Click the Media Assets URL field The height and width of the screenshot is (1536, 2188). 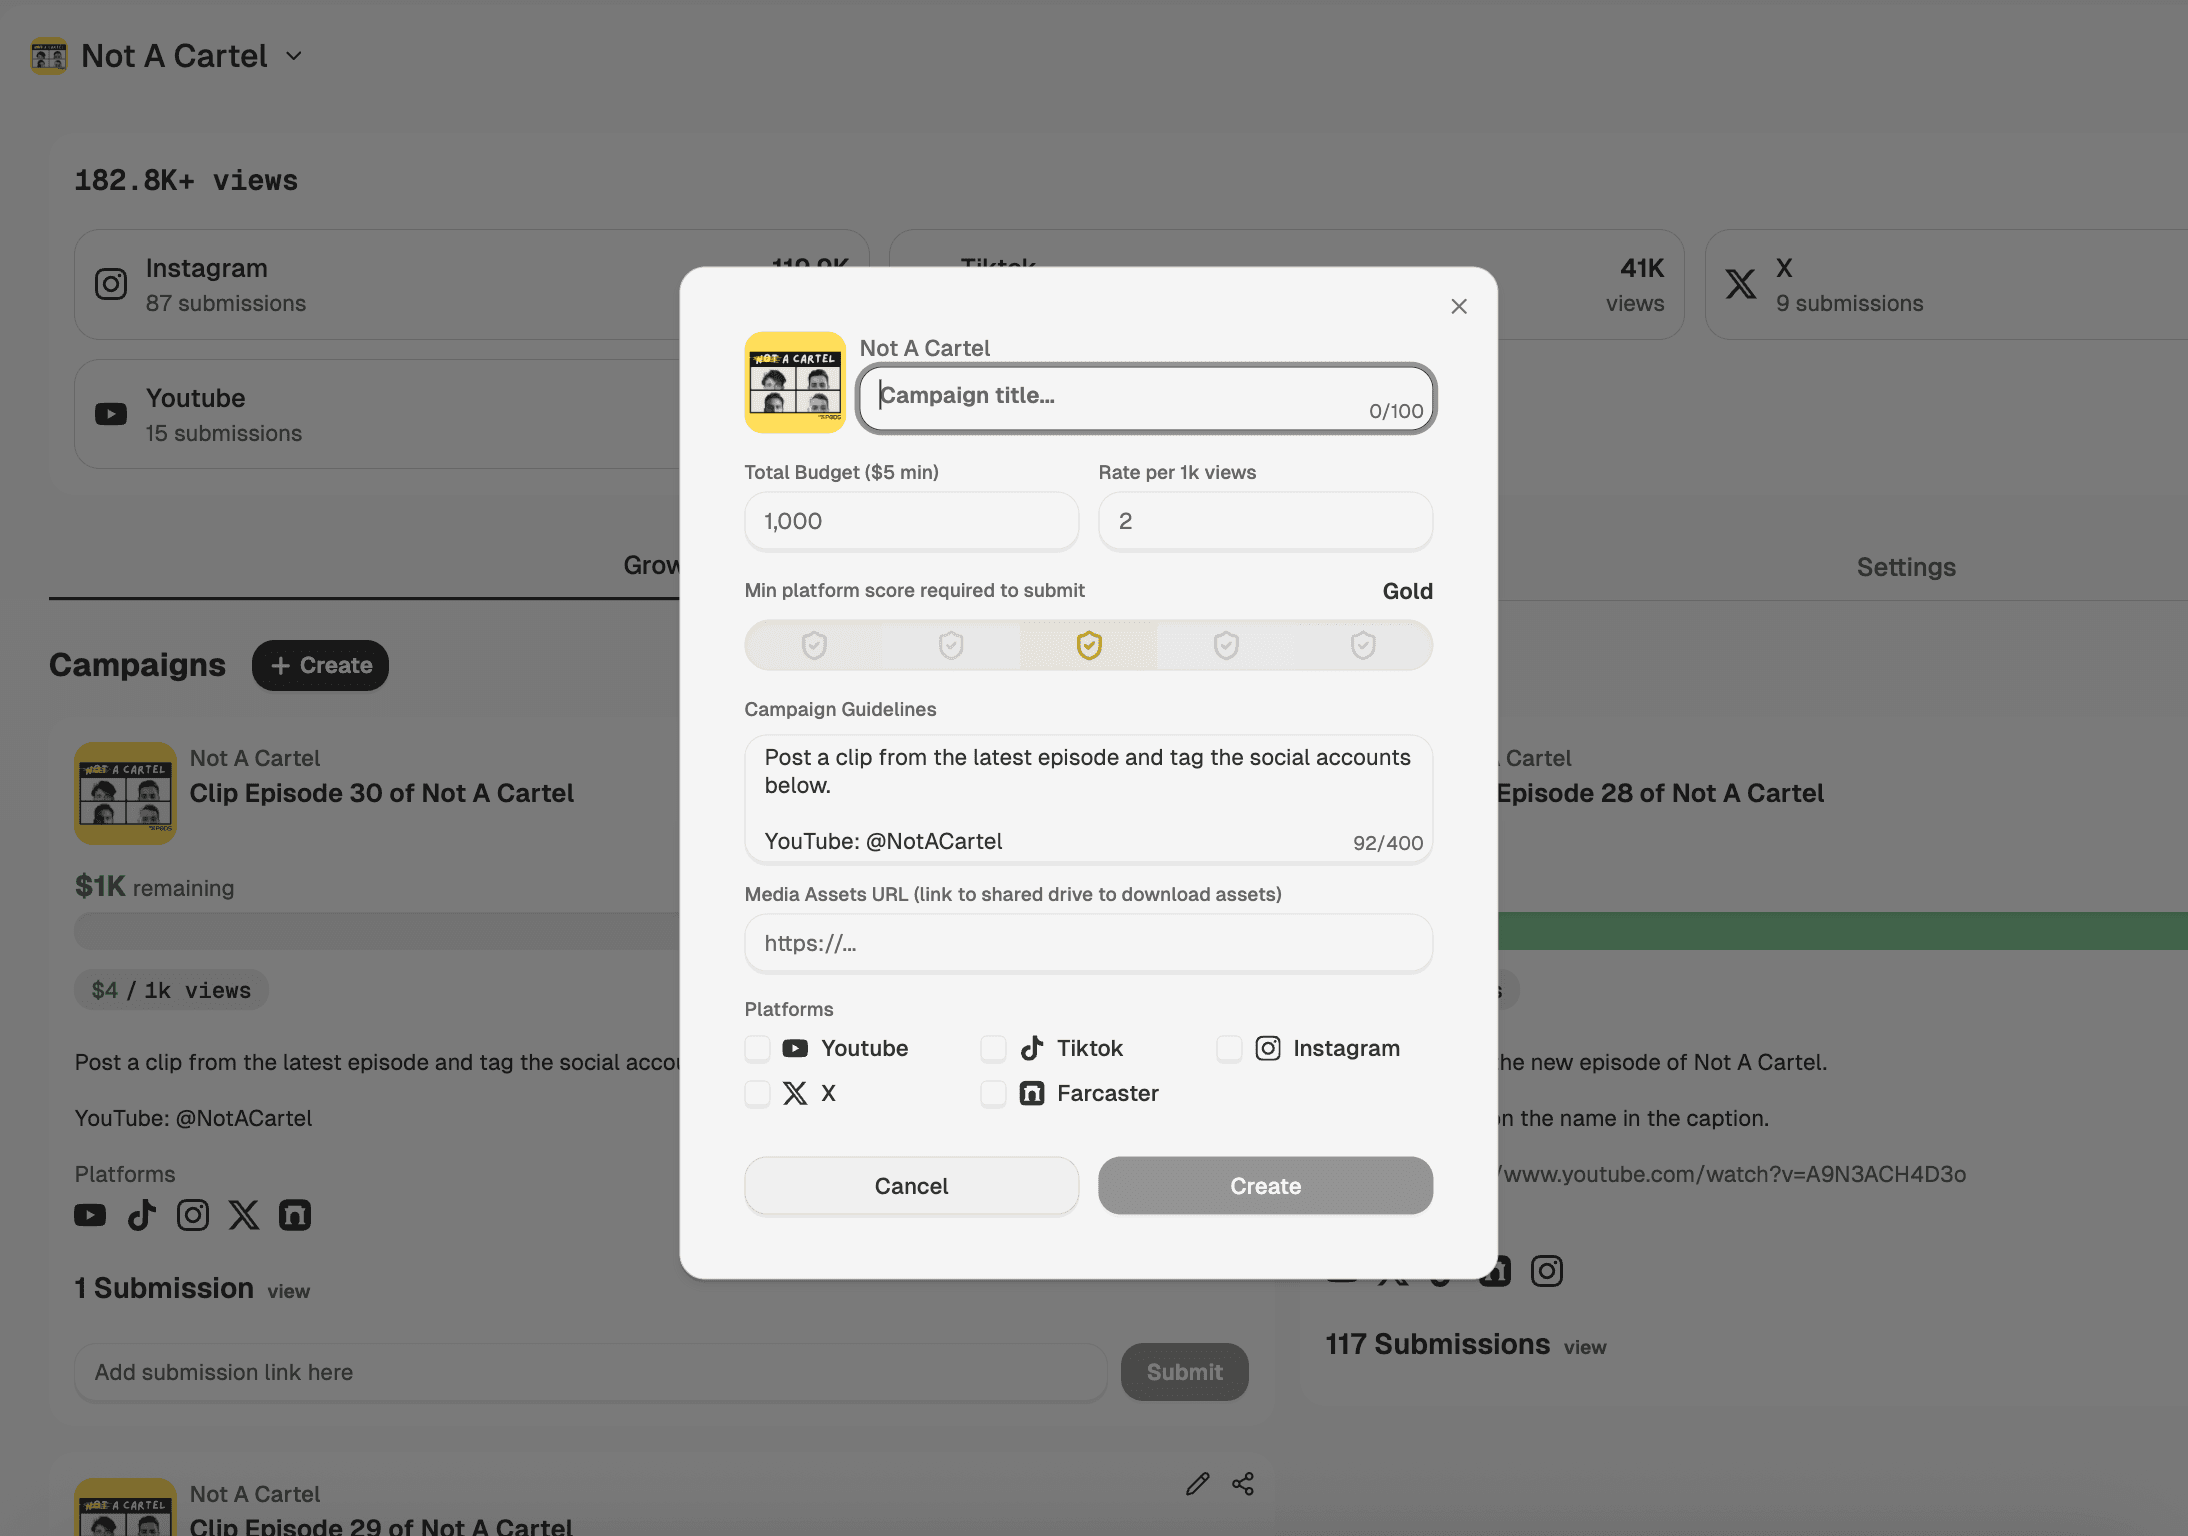pyautogui.click(x=1088, y=943)
